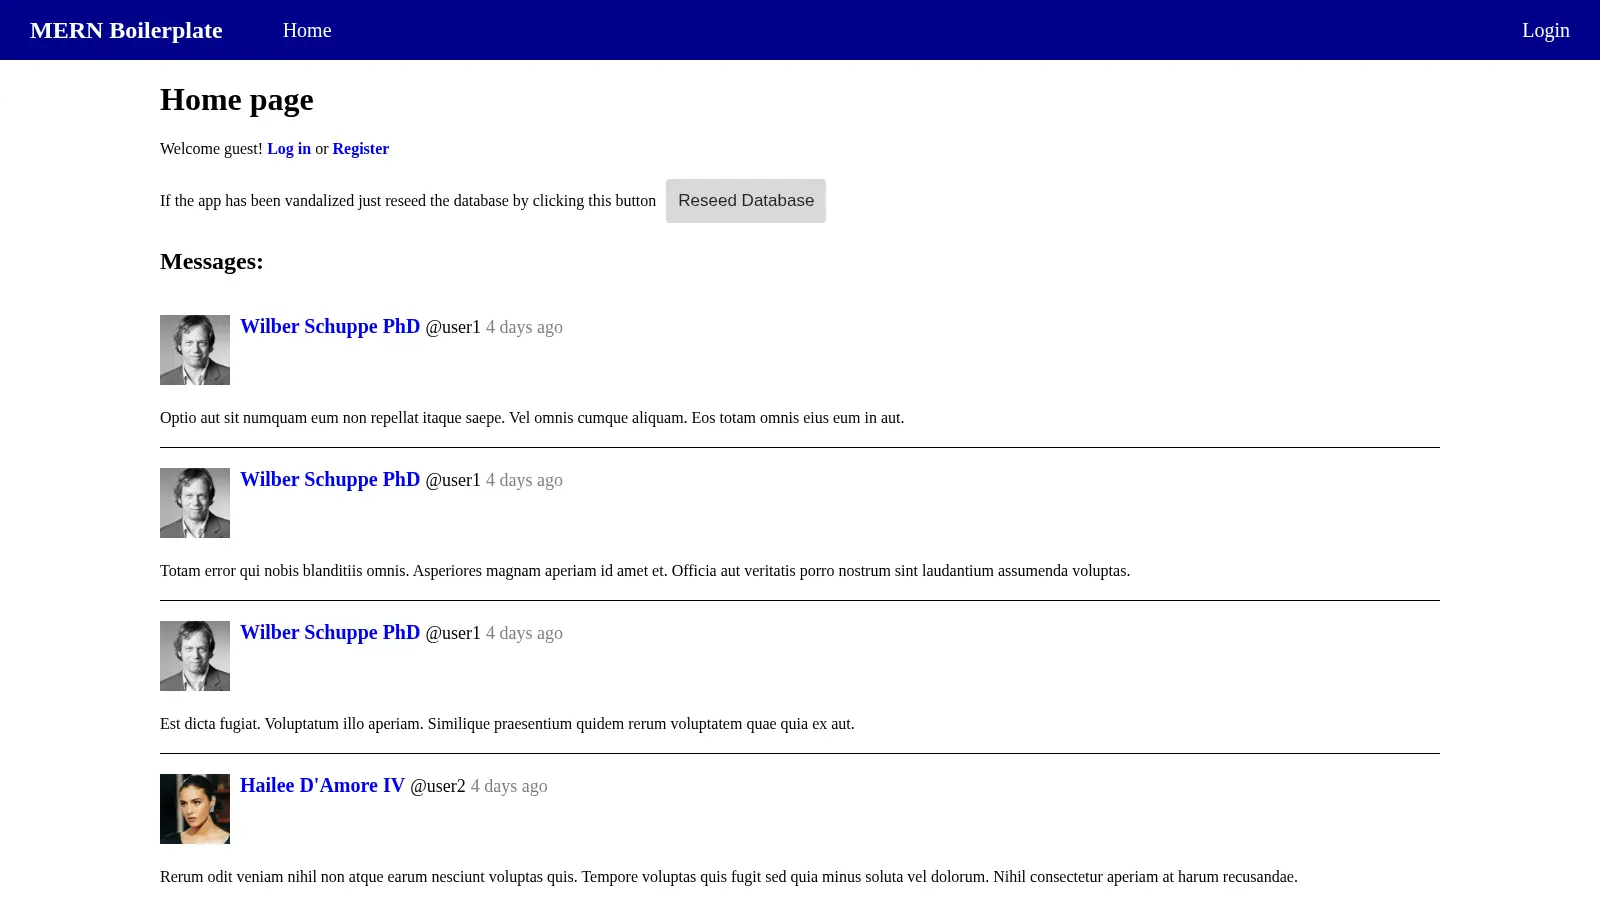Screen dimensions: 1600x900
Task: Select 4 days ago next to @user2
Action: tap(509, 786)
